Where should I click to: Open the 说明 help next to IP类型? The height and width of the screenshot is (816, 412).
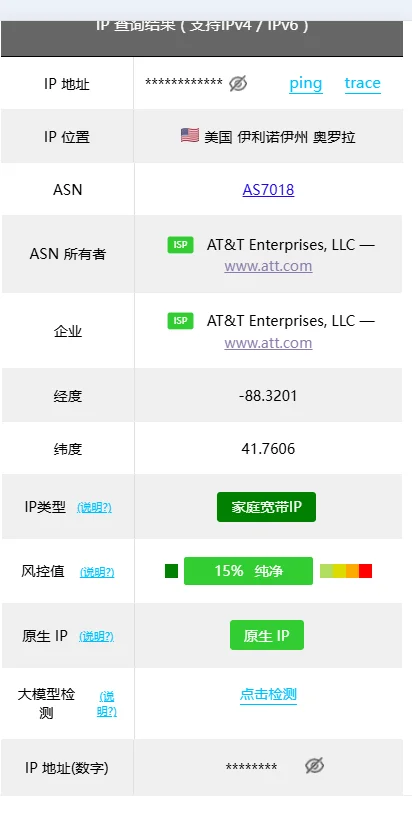coord(94,507)
